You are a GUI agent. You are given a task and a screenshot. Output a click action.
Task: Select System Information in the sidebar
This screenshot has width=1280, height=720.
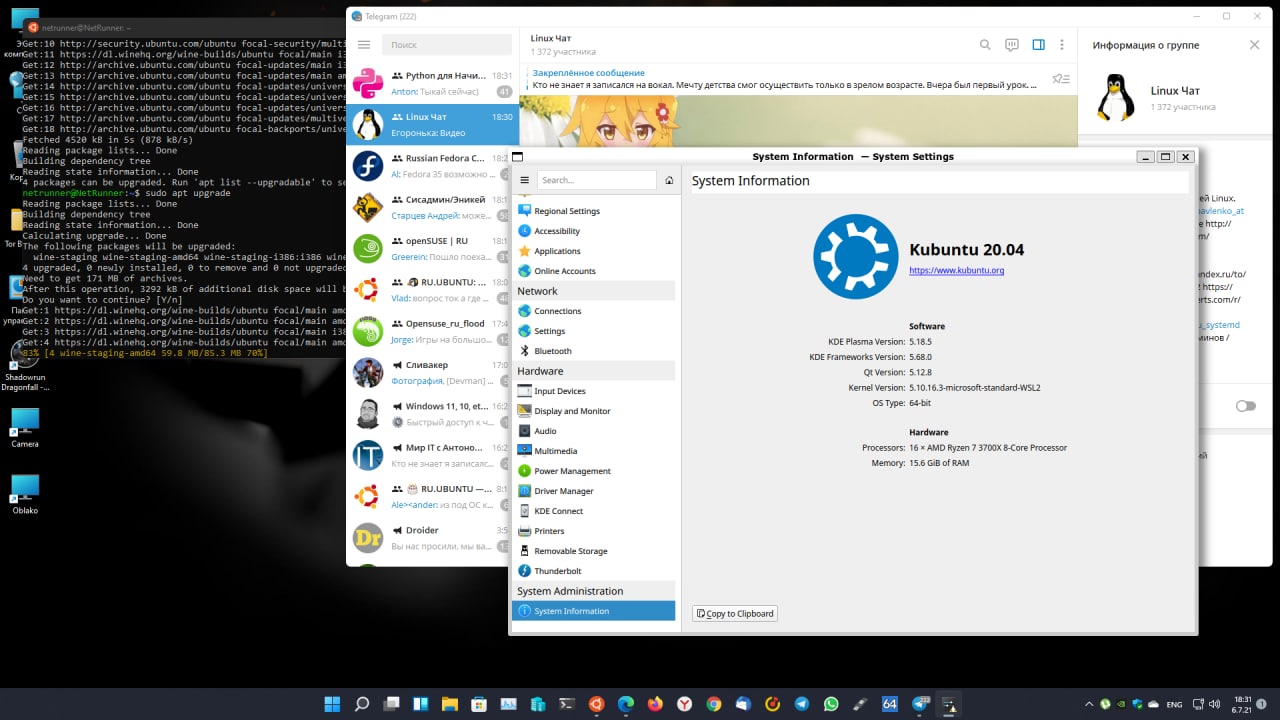click(x=594, y=611)
